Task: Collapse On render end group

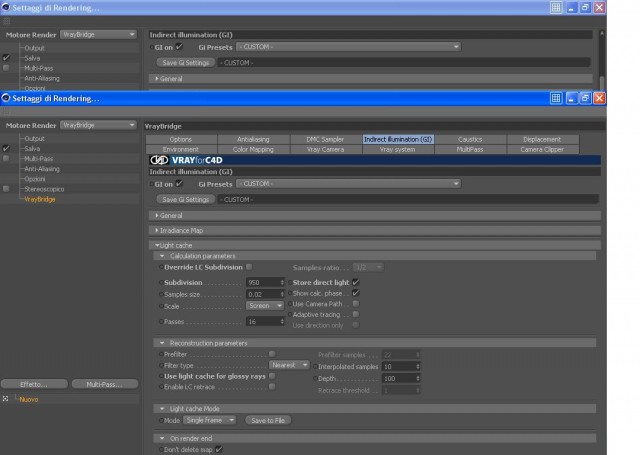Action: point(375,438)
